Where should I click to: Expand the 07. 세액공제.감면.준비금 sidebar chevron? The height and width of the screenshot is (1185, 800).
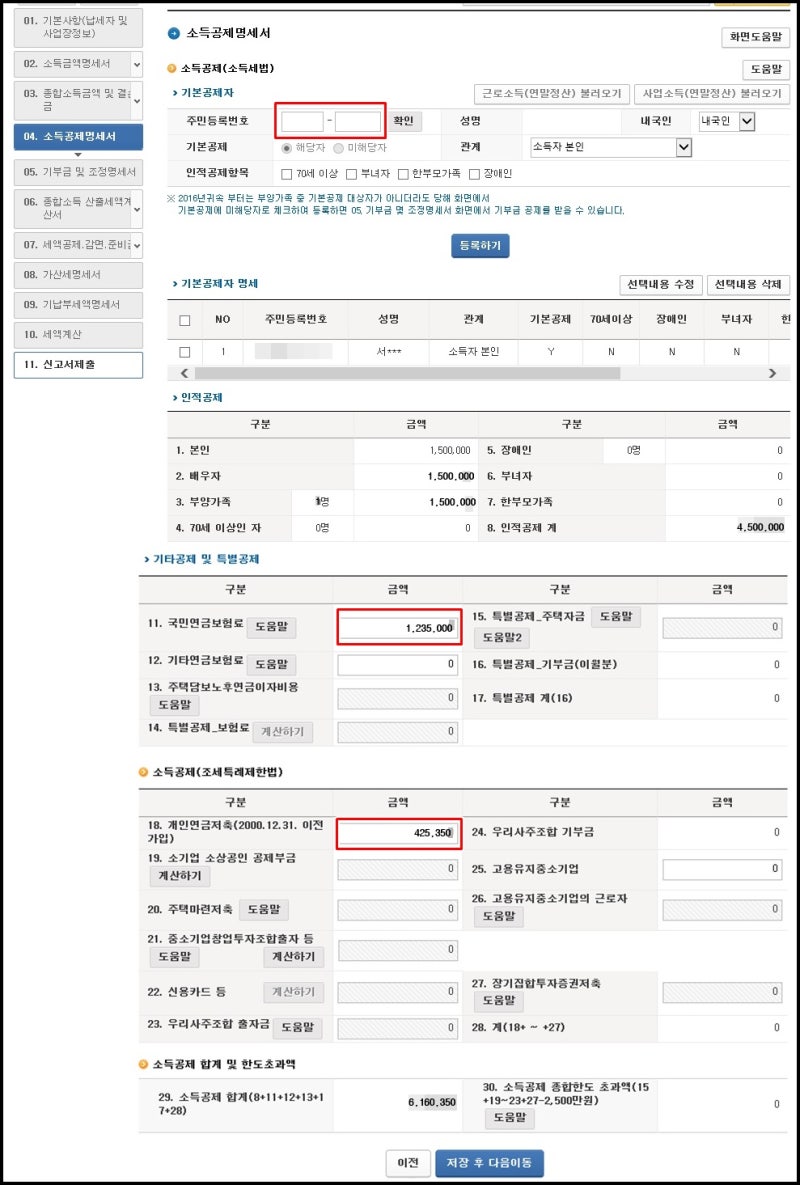coord(137,245)
